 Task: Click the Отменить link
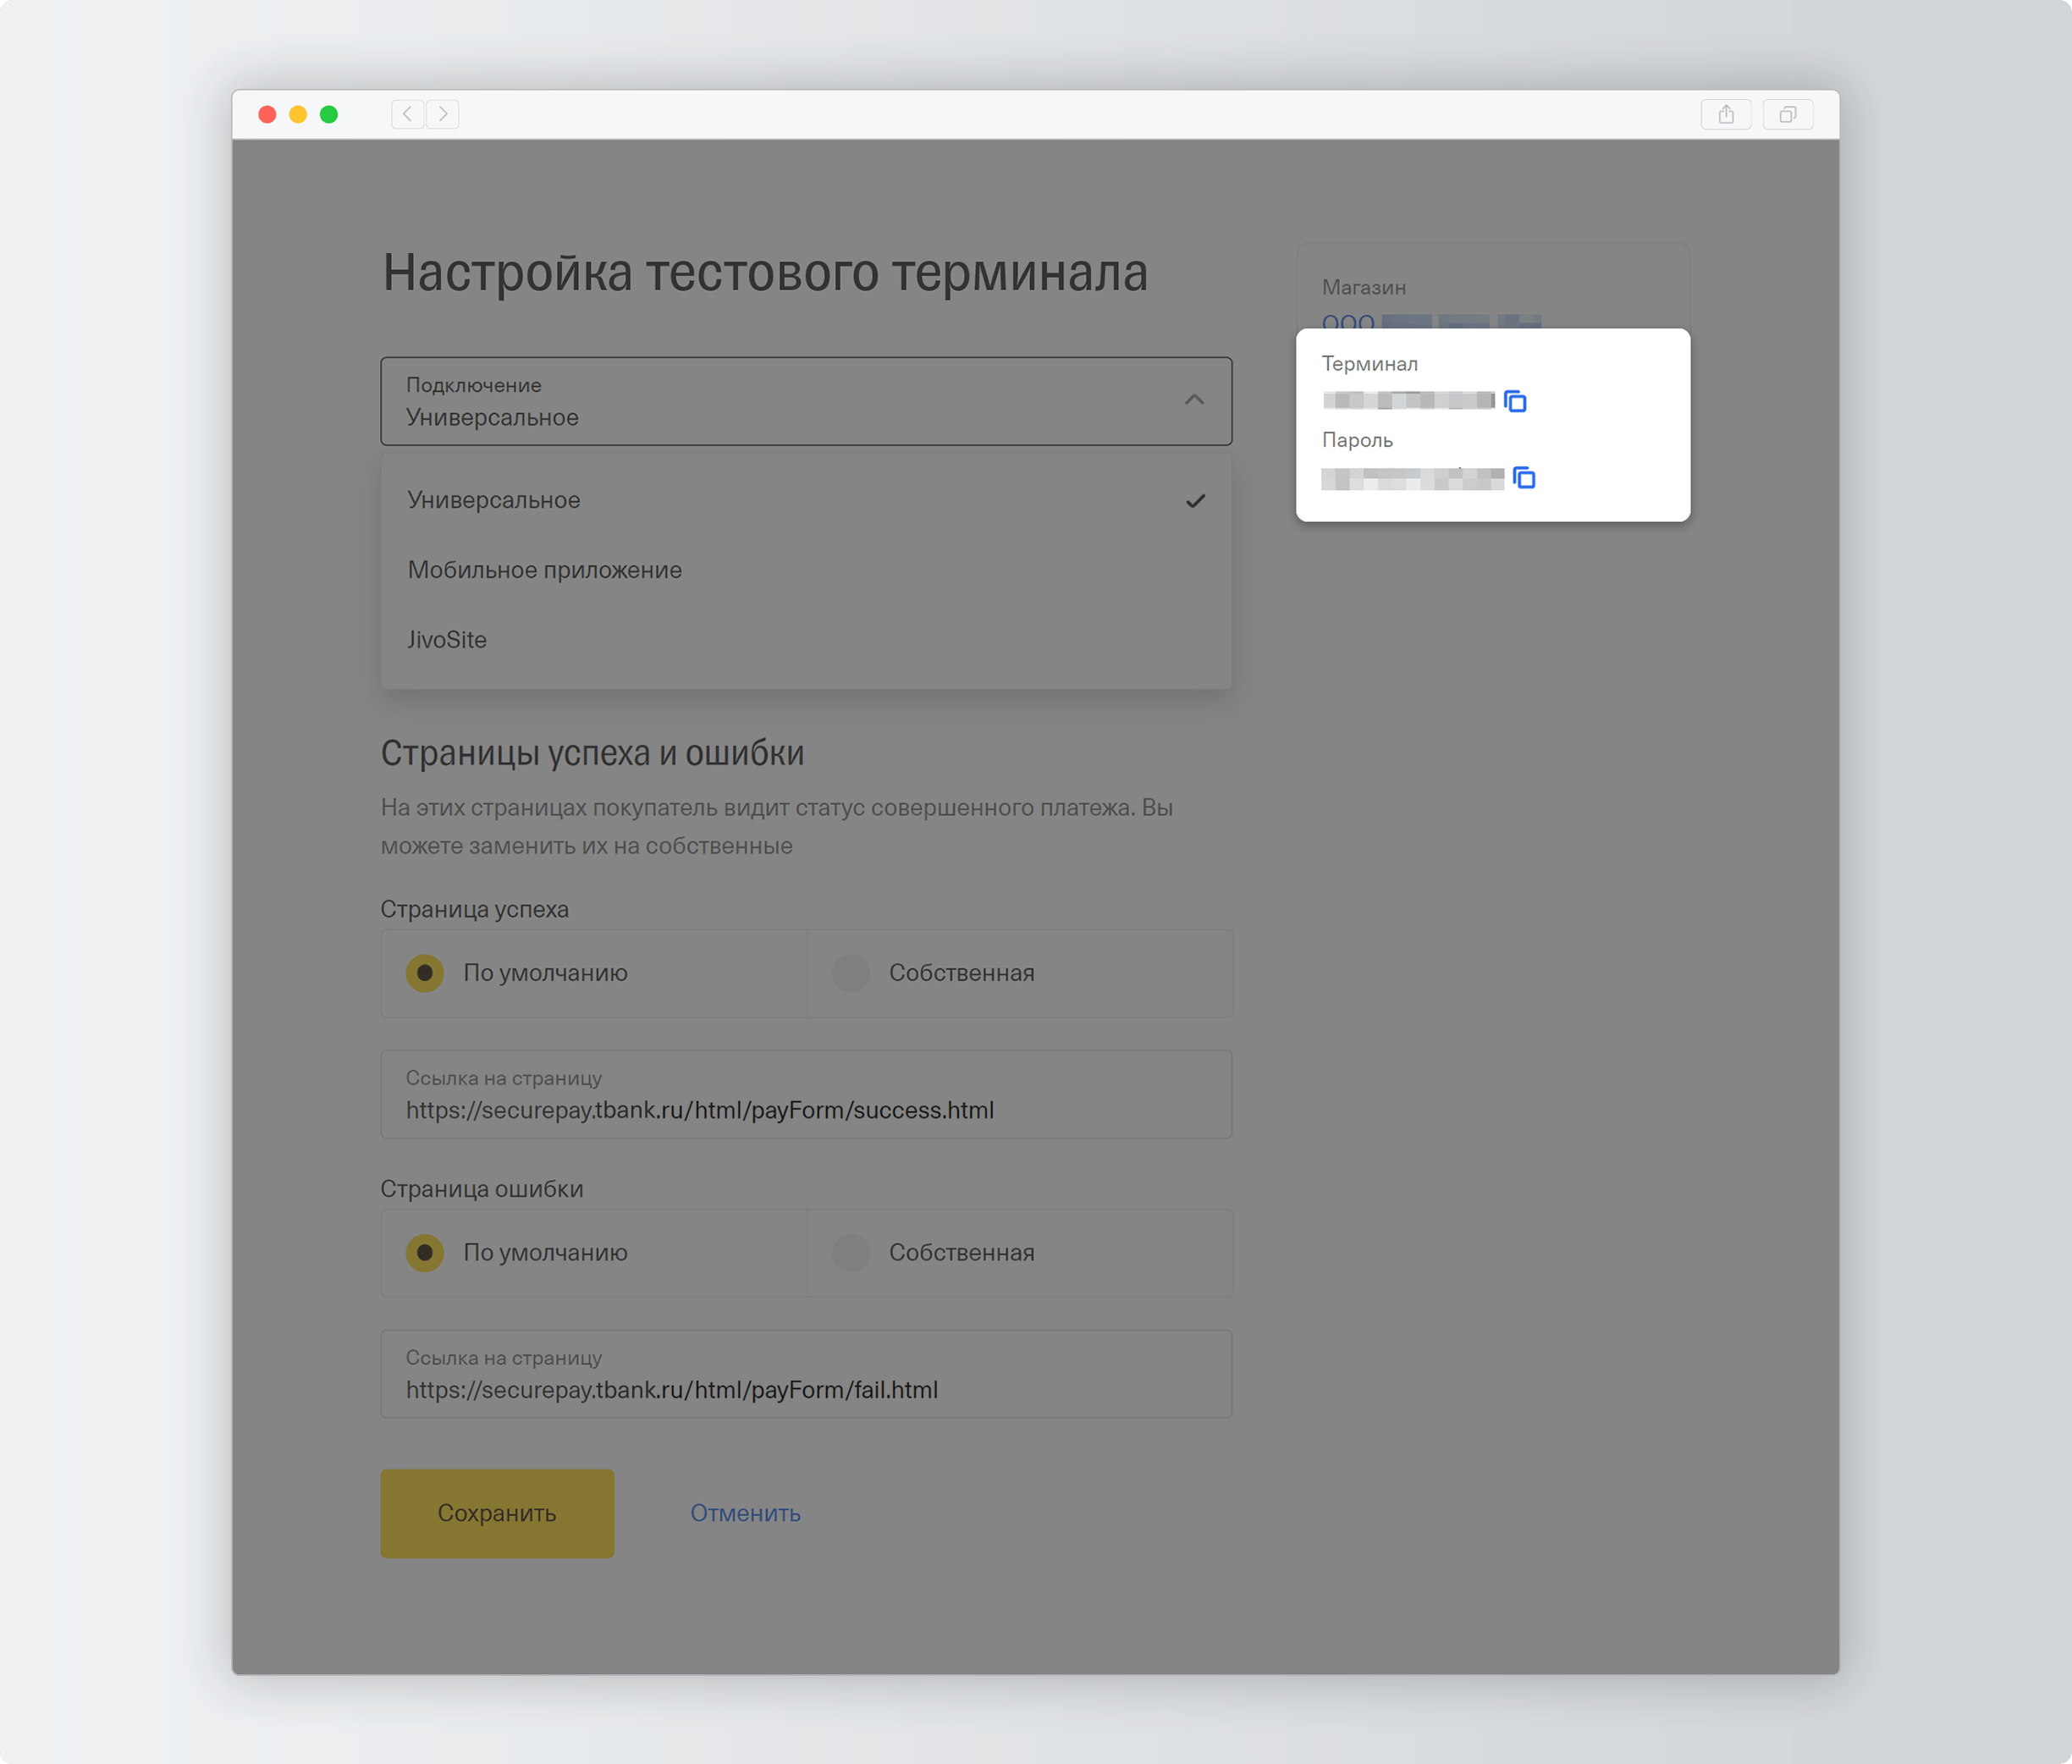tap(745, 1513)
